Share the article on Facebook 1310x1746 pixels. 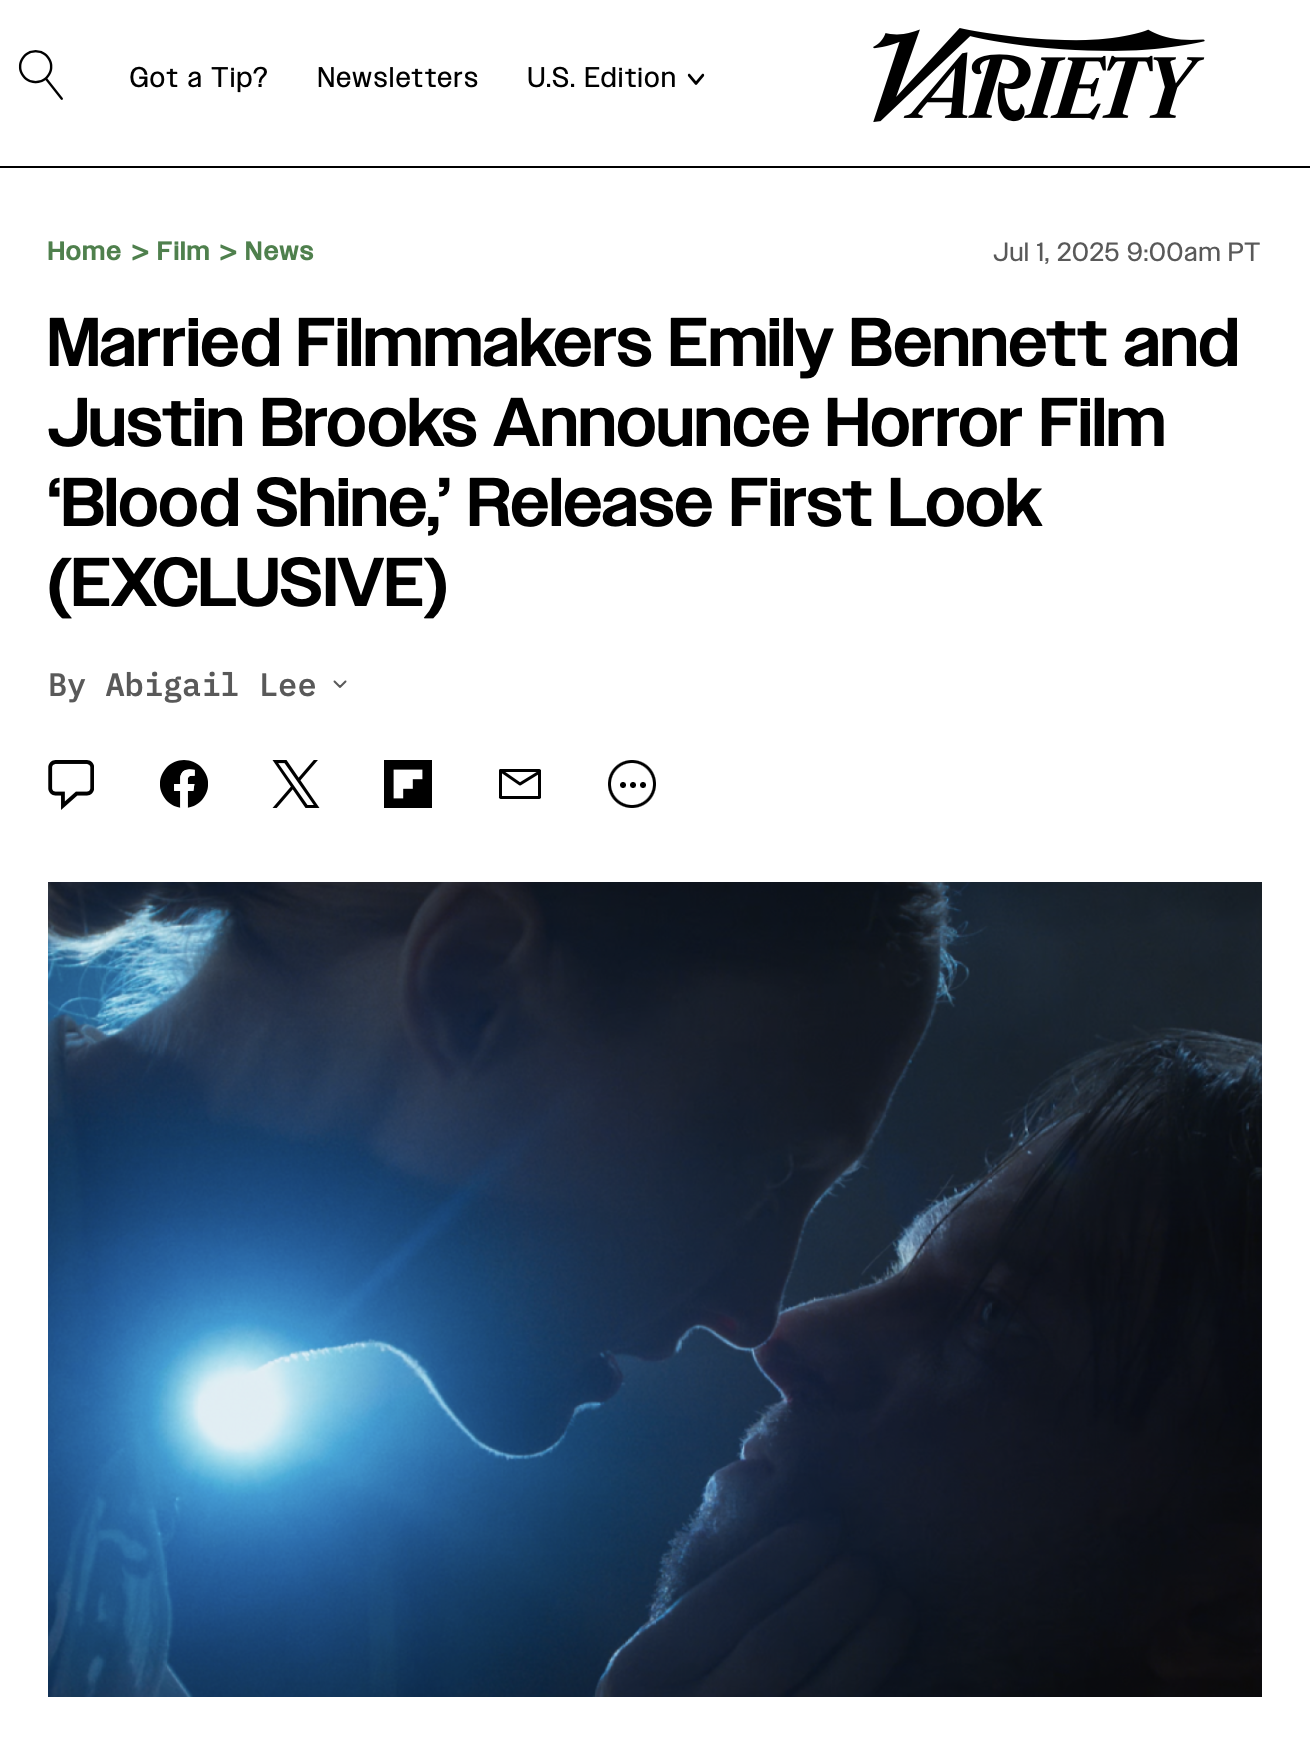tap(184, 784)
